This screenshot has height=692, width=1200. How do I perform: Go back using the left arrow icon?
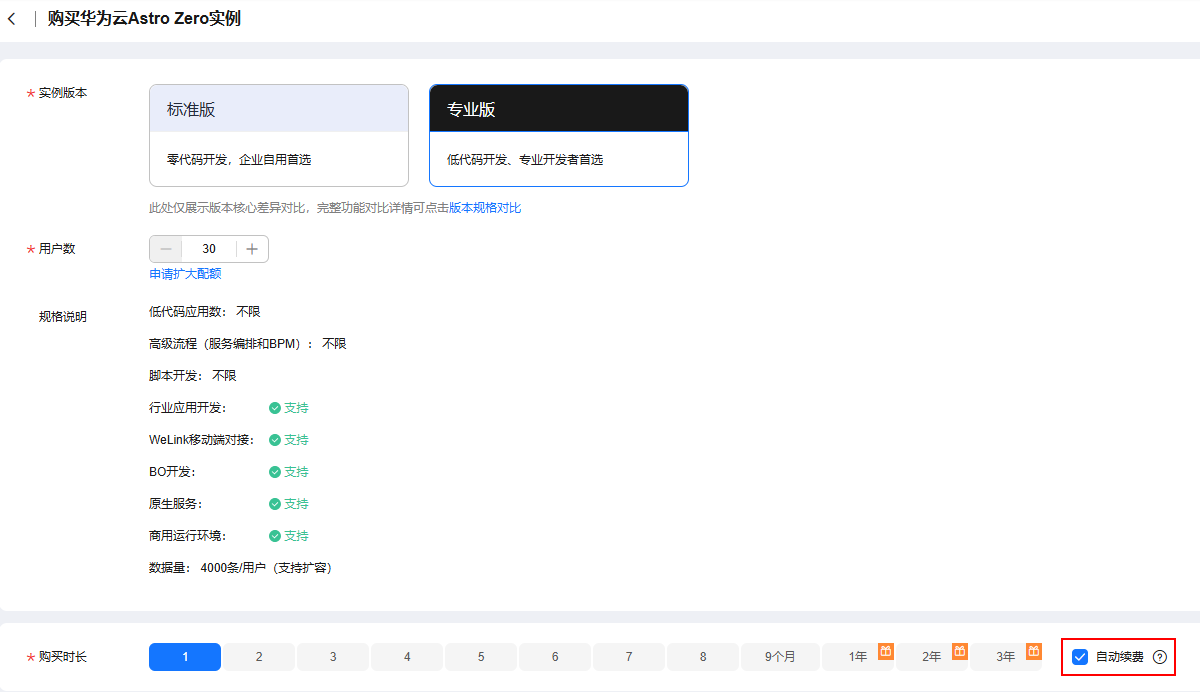(x=12, y=19)
